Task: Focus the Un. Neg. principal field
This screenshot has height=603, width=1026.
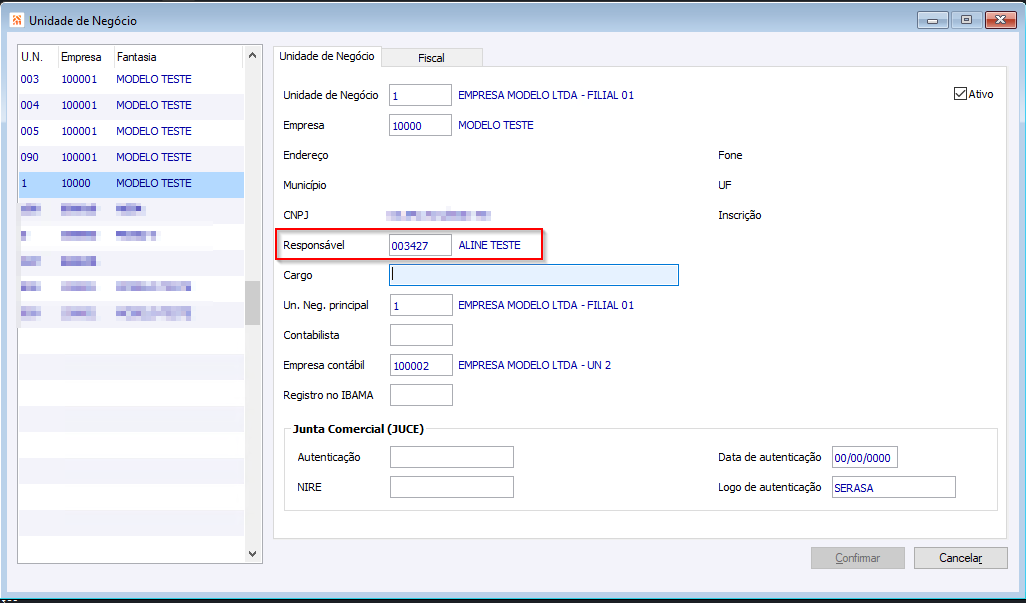Action: 421,305
